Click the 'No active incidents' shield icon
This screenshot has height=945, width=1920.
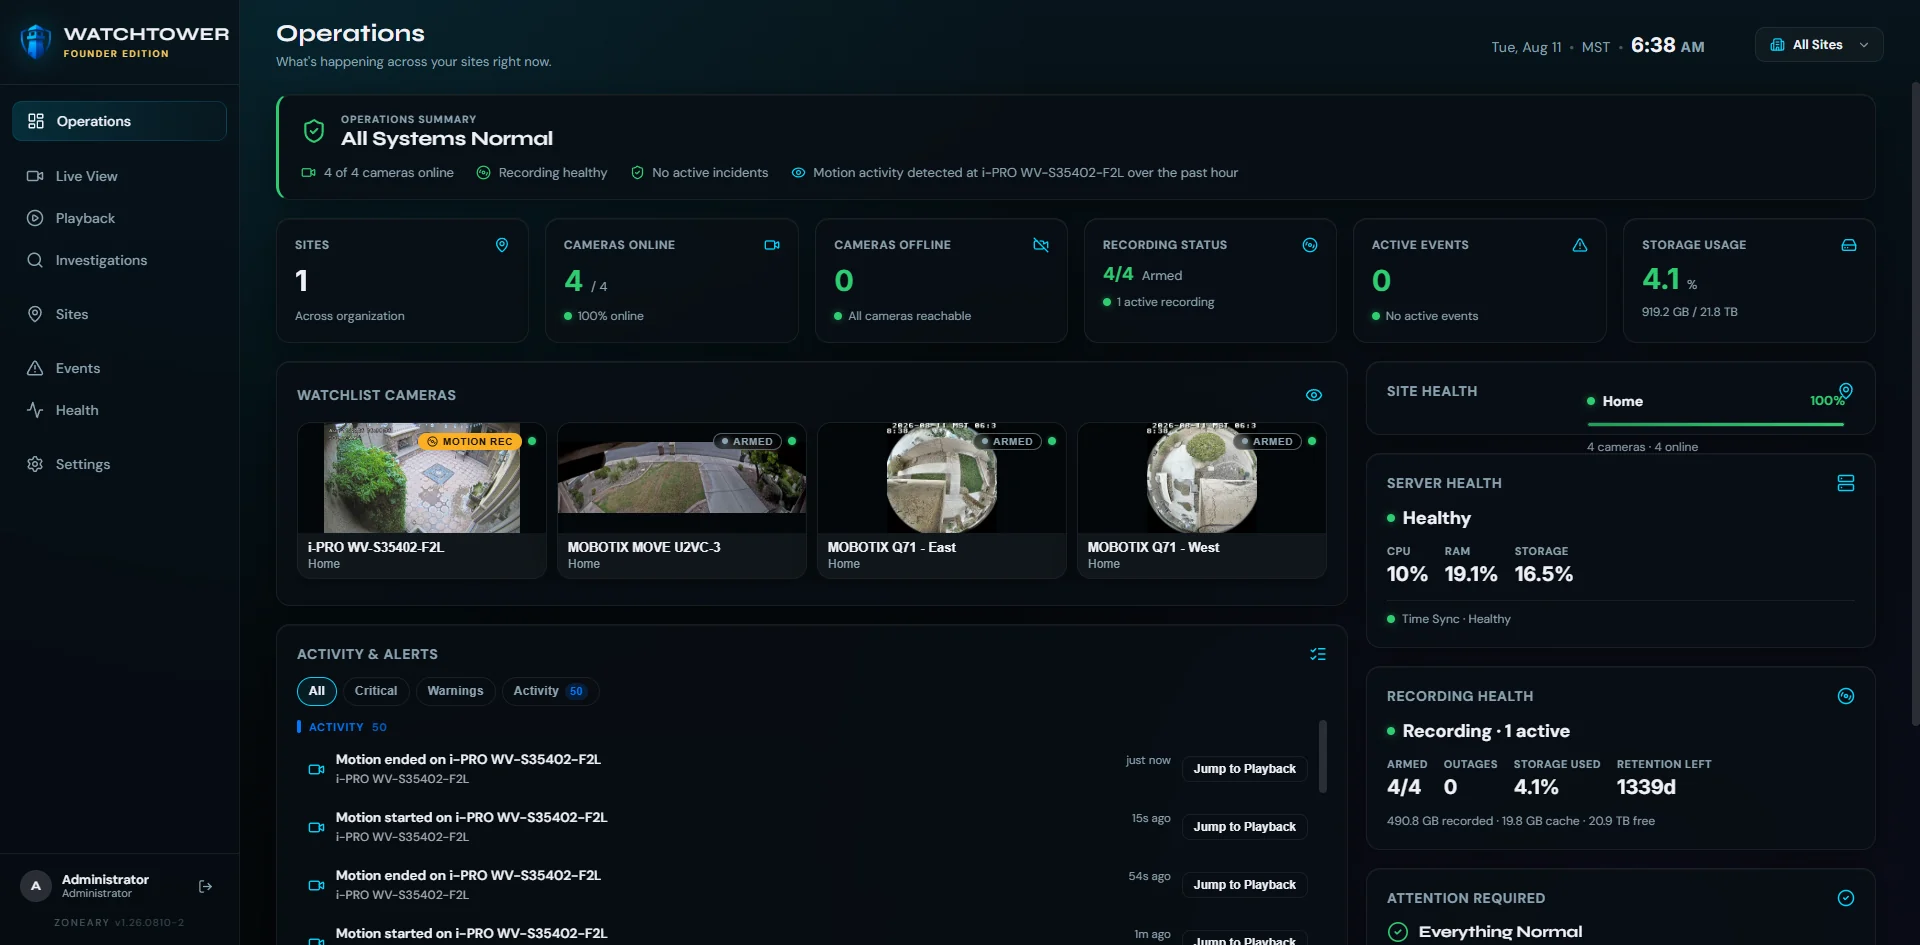tap(637, 173)
